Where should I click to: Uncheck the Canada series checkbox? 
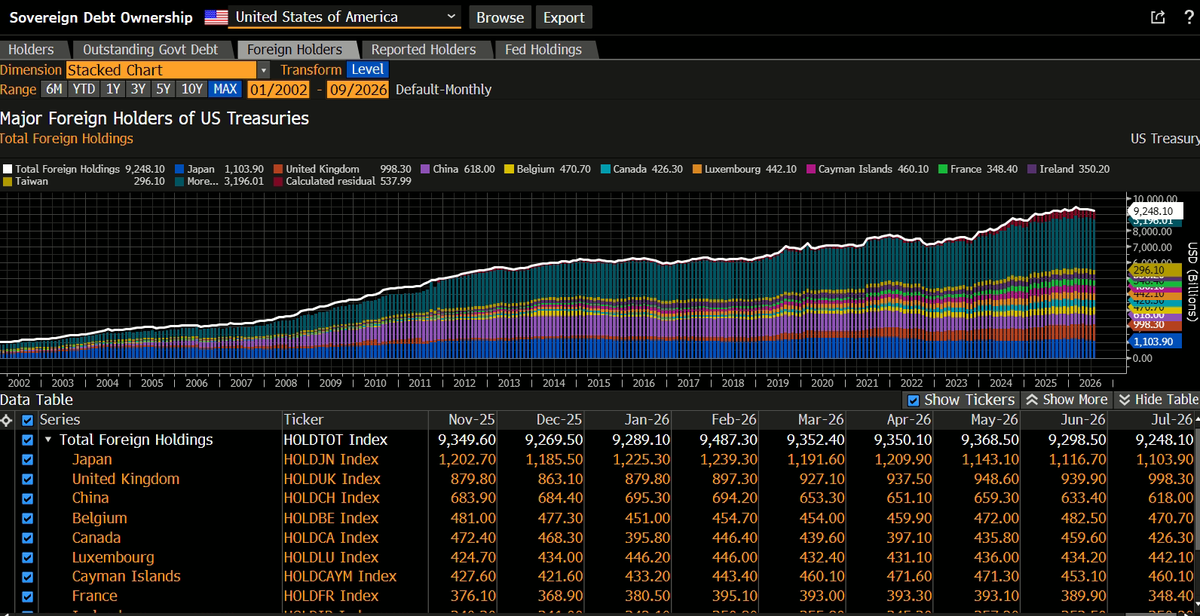coord(27,537)
